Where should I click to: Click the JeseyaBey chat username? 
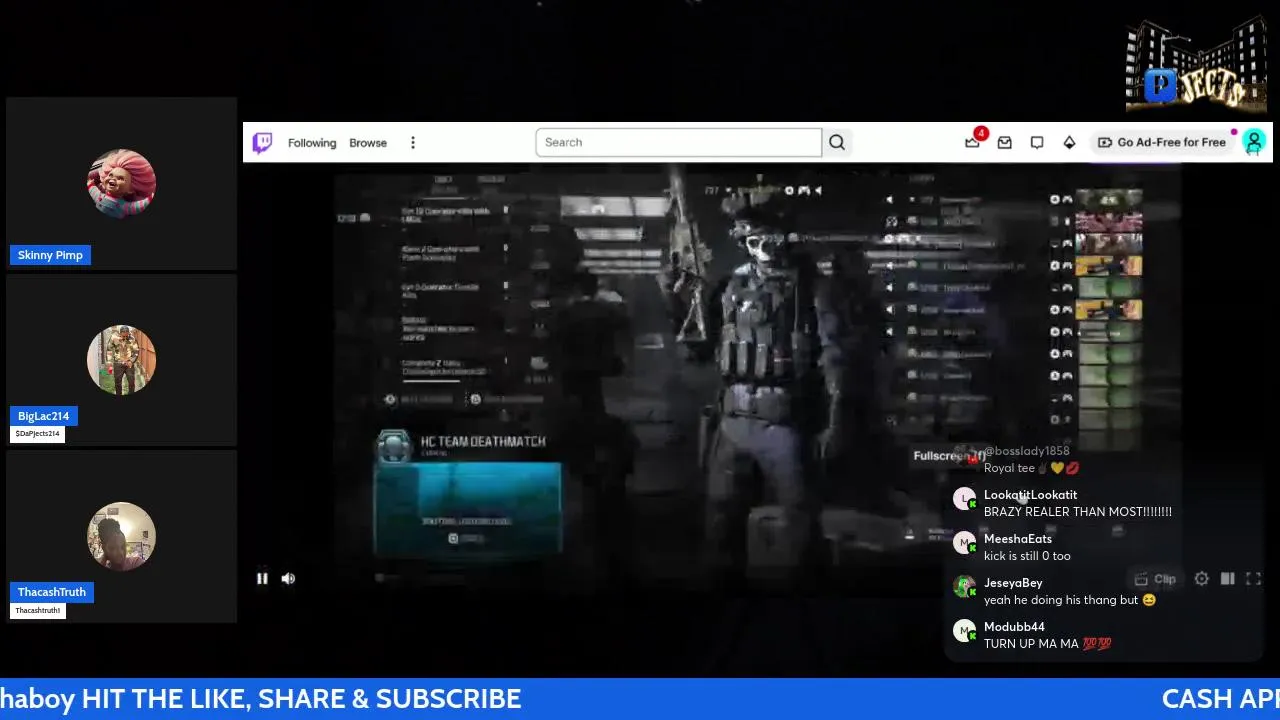click(1013, 583)
